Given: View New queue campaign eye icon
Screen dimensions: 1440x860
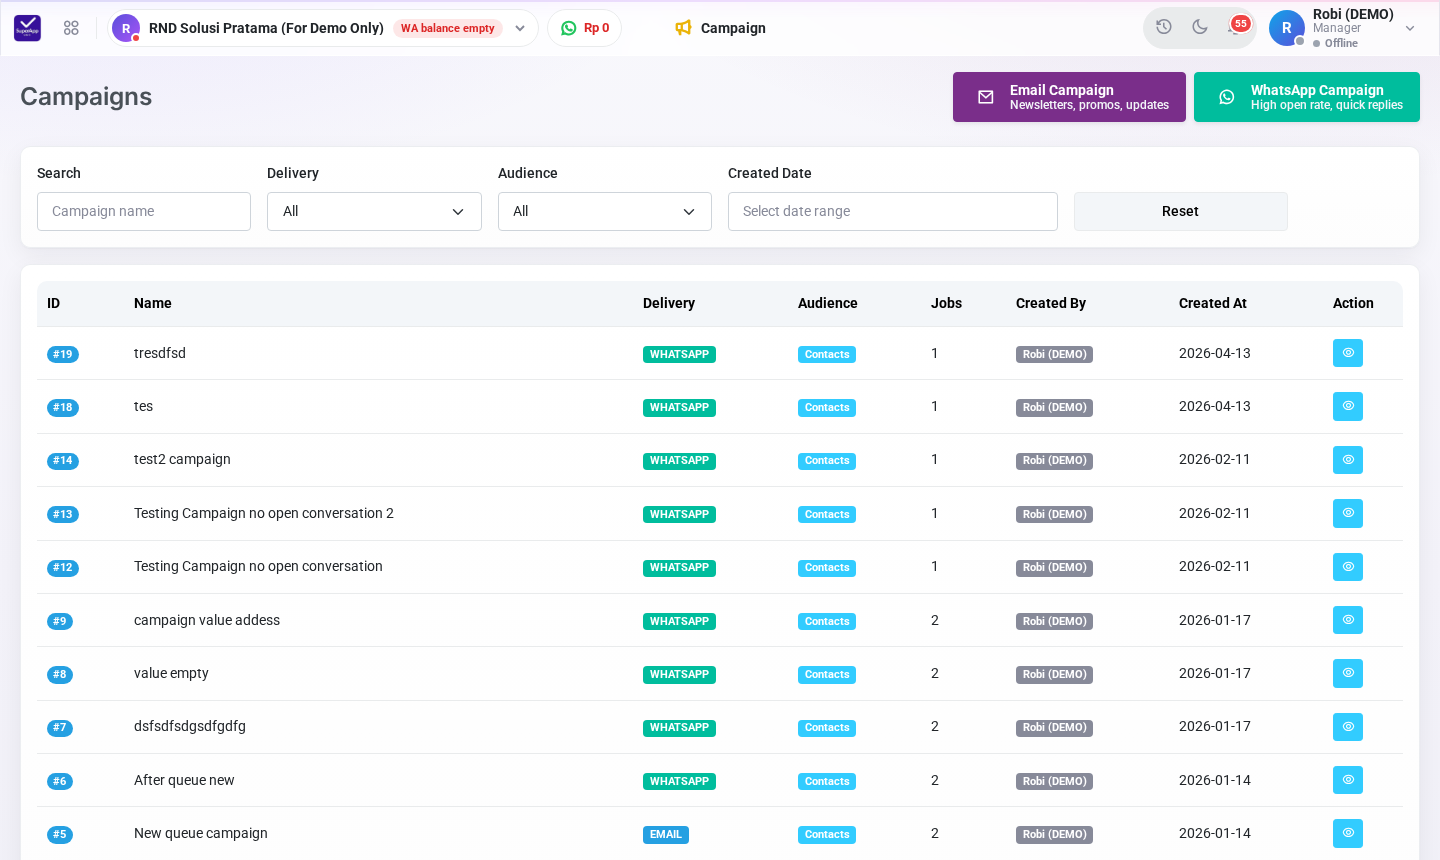Looking at the screenshot, I should coord(1348,833).
